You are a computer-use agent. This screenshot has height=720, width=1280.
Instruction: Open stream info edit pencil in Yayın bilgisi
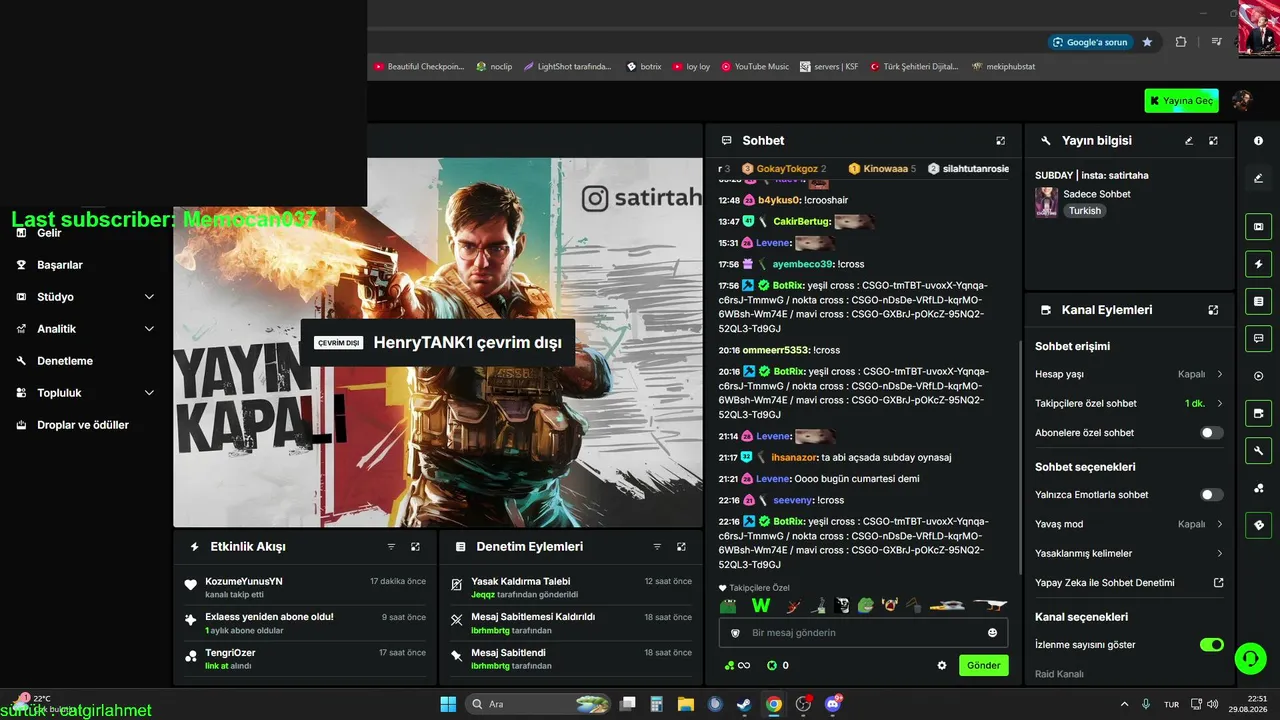click(x=1189, y=141)
